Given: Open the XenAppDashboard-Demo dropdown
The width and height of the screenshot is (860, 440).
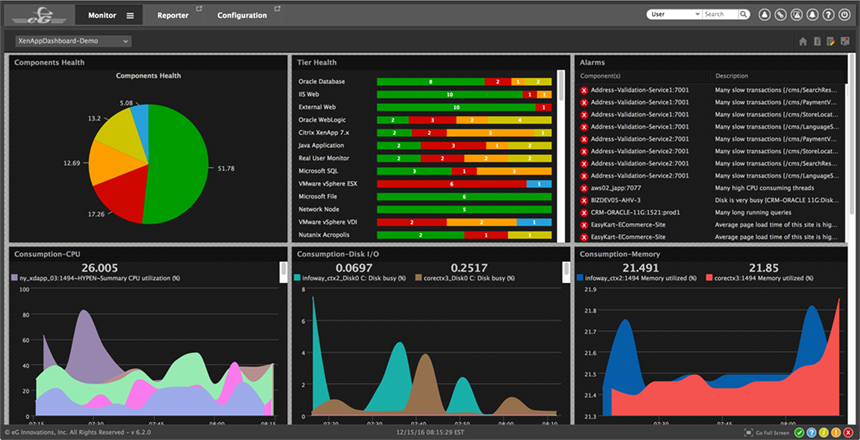Looking at the screenshot, I should pos(73,41).
